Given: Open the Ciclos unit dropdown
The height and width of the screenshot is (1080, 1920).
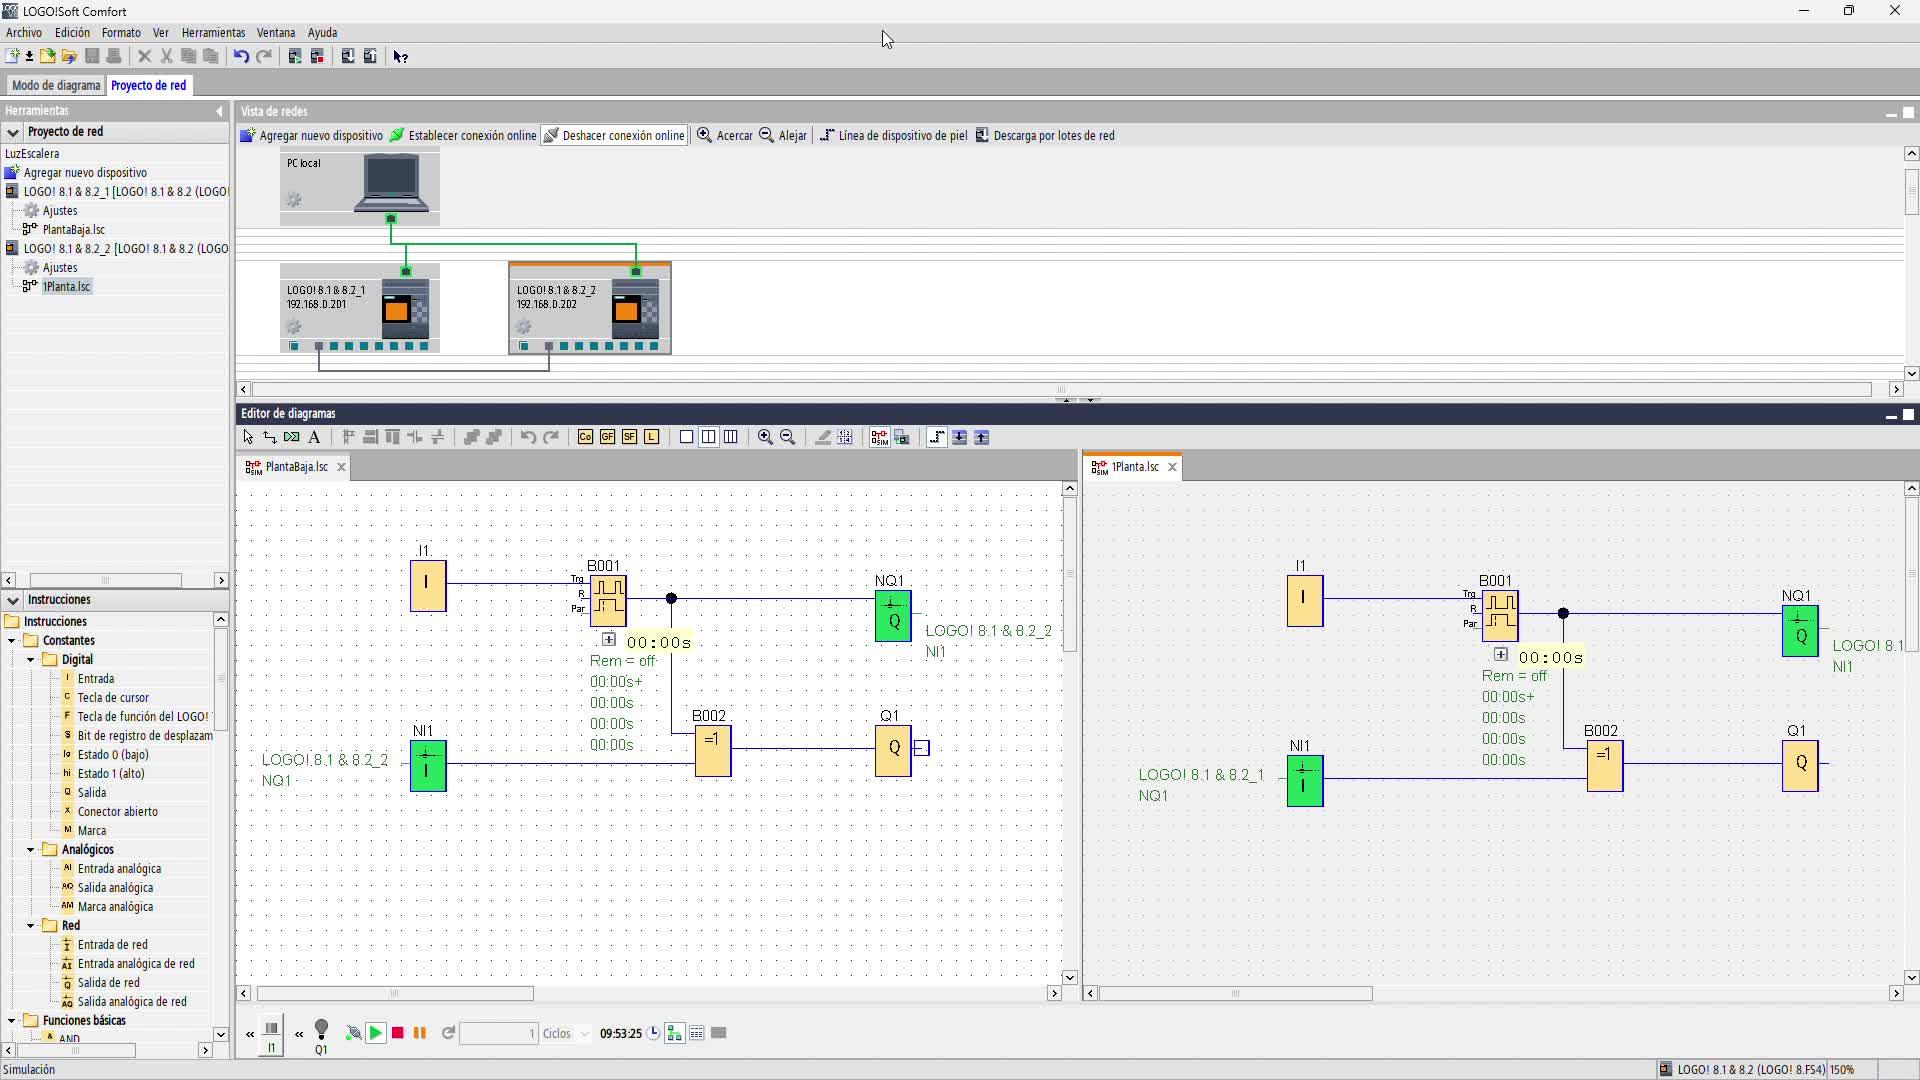Looking at the screenshot, I should click(585, 1034).
